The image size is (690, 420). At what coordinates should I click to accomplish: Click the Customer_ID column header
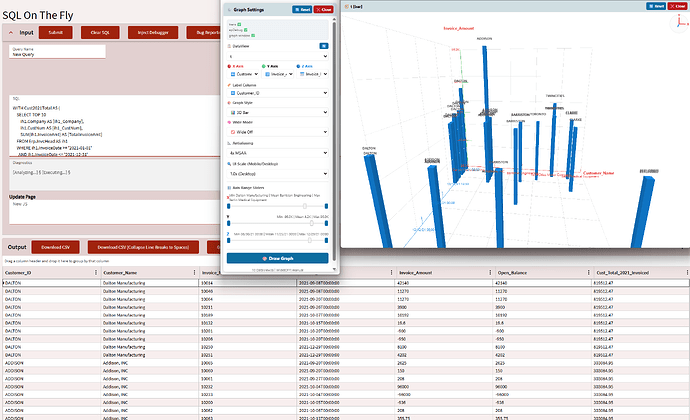(x=18, y=273)
